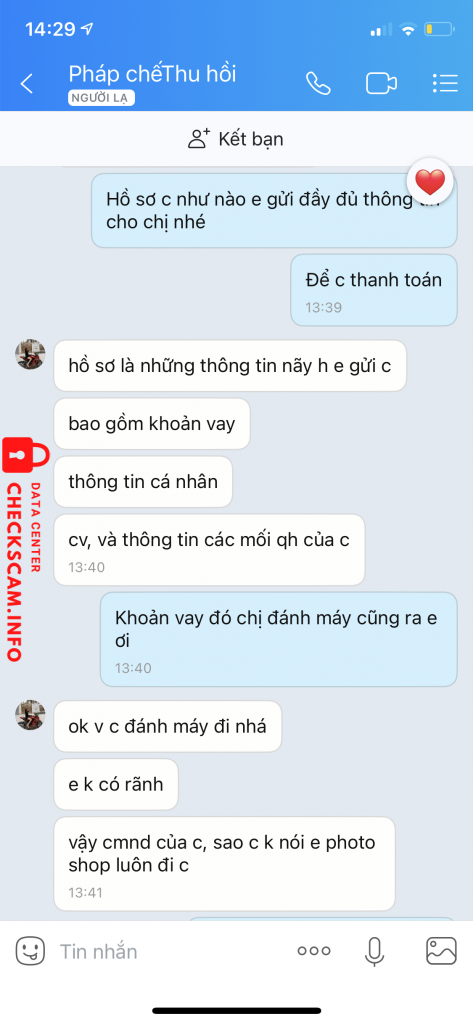
Task: Select the 'e k có rãnh' message bubble
Action: (116, 784)
